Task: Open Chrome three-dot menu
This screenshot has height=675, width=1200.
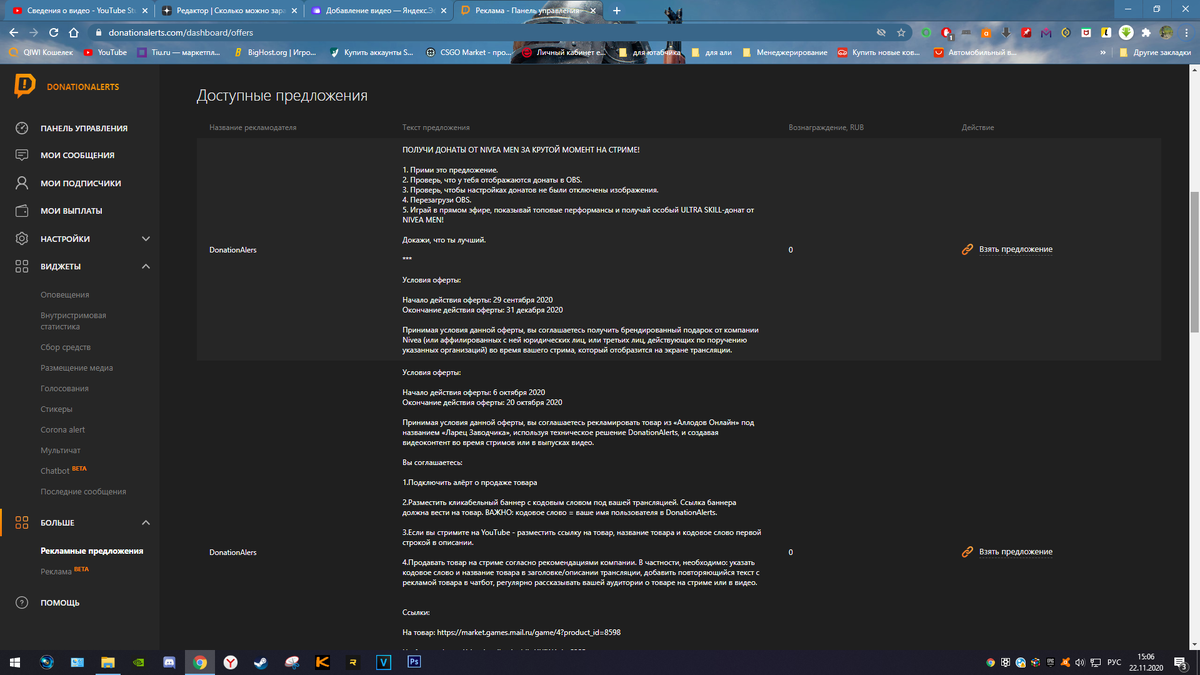Action: 1187,32
